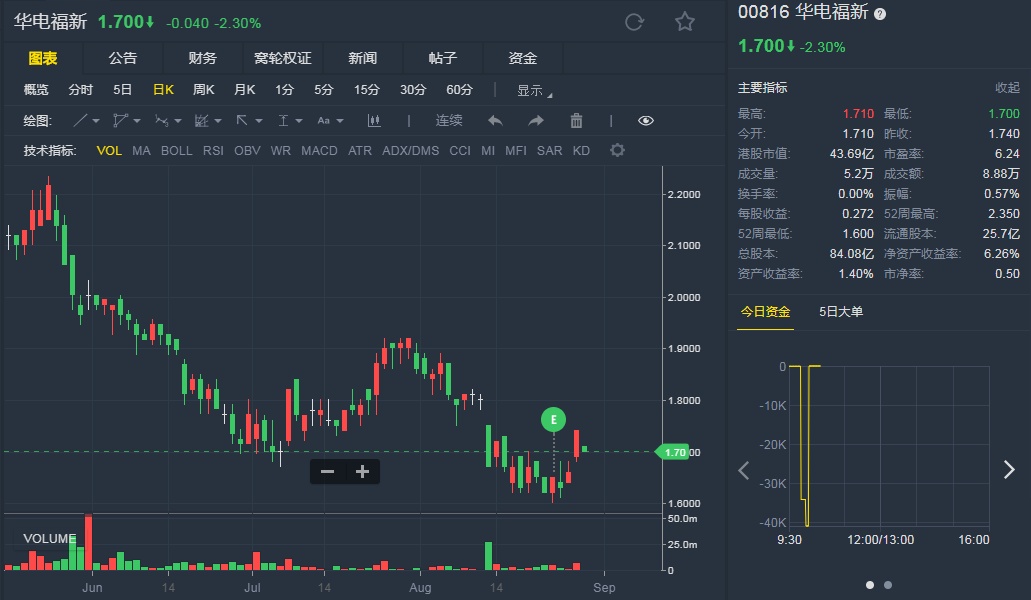Image resolution: width=1031 pixels, height=600 pixels.
Task: Click the green volume bar near 14 Aug
Action: [x=488, y=556]
